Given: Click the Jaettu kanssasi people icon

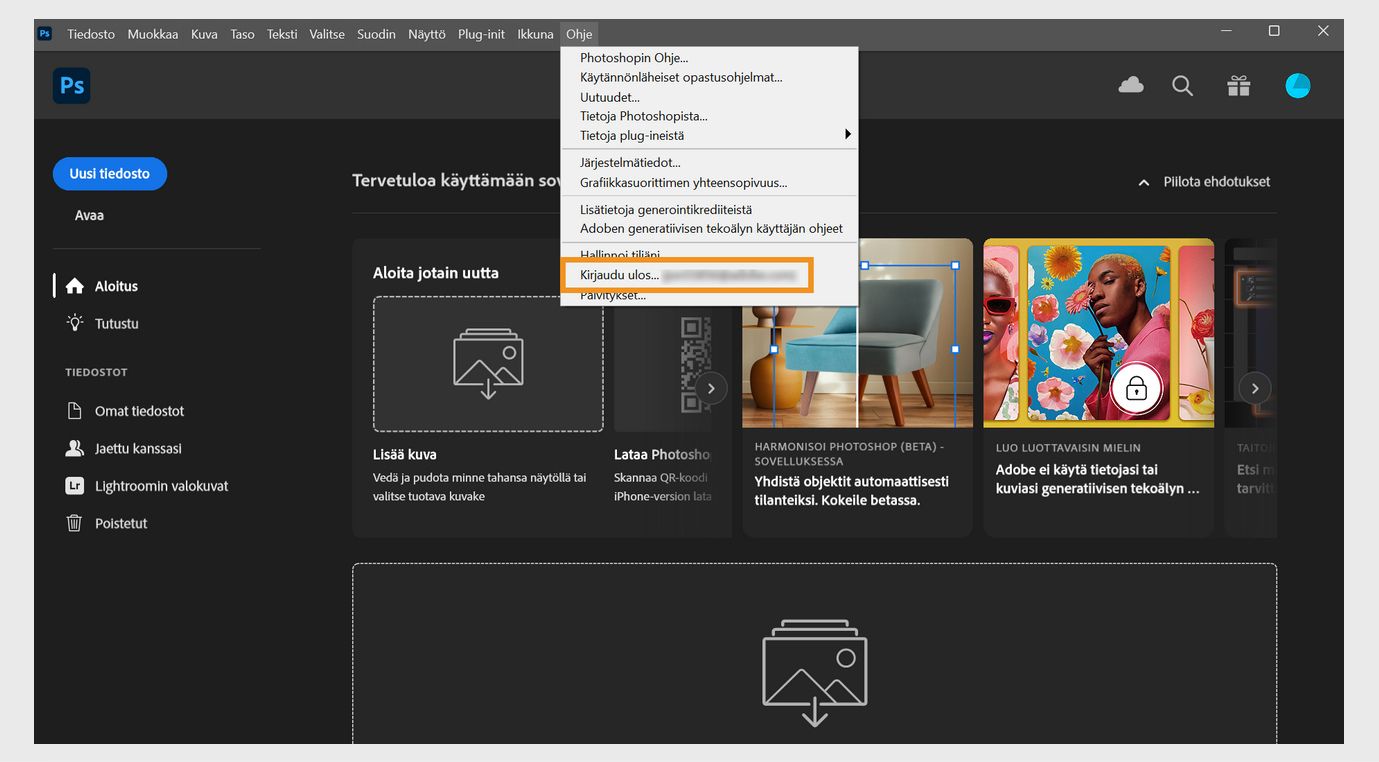Looking at the screenshot, I should click(75, 448).
